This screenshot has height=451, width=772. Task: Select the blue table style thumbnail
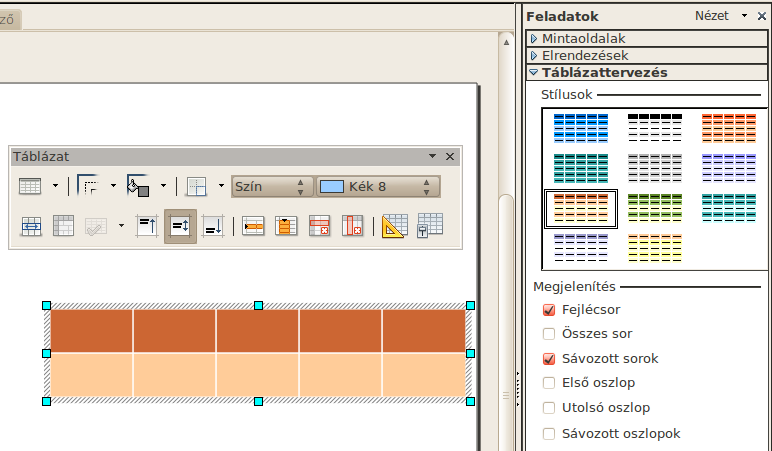581,128
